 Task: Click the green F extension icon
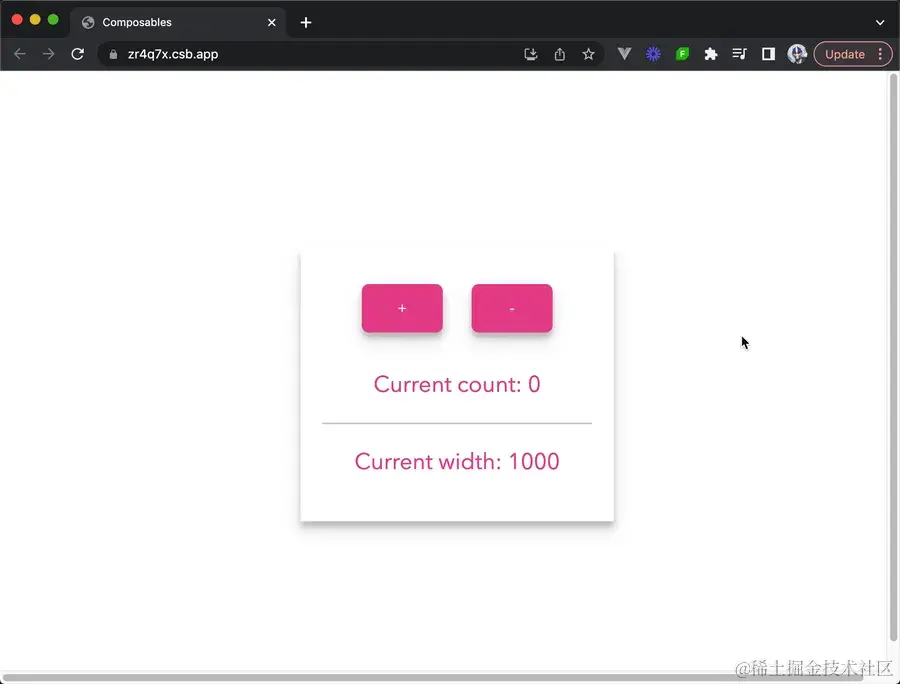tap(681, 54)
